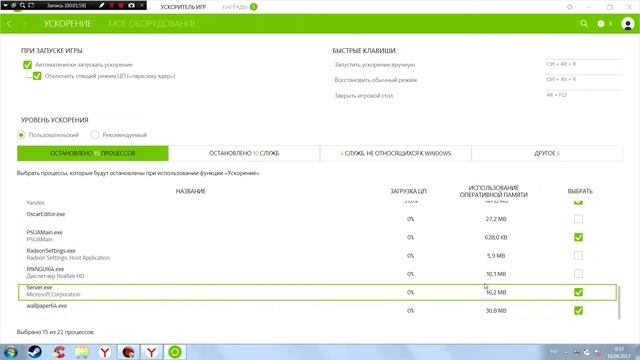Select the PSUAMain.exe process name
This screenshot has height=360, width=640.
click(x=44, y=232)
